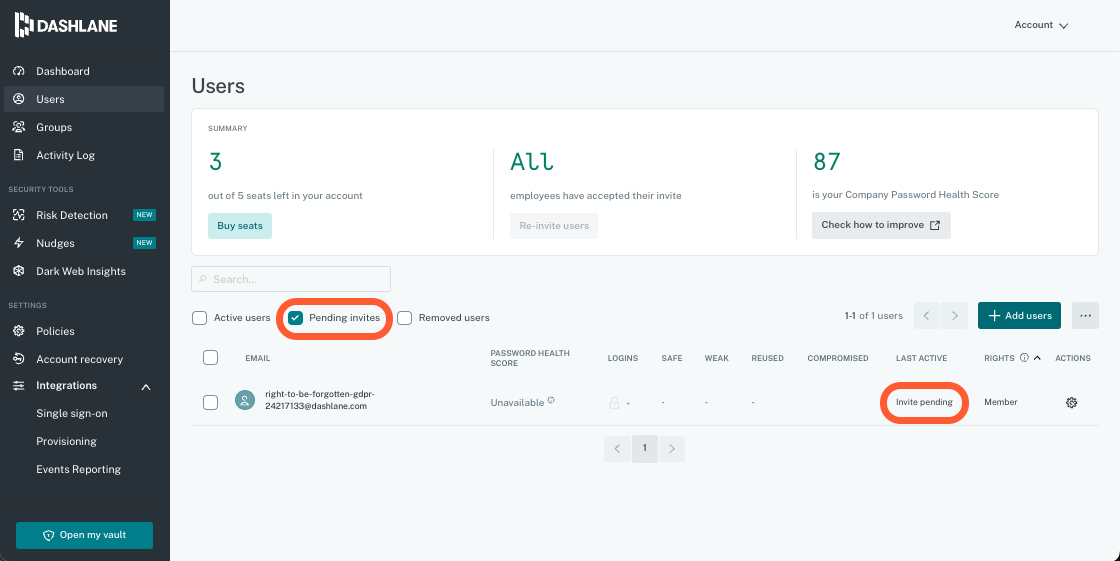Collapse the Integrations section
This screenshot has height=561, width=1120.
[x=145, y=386]
